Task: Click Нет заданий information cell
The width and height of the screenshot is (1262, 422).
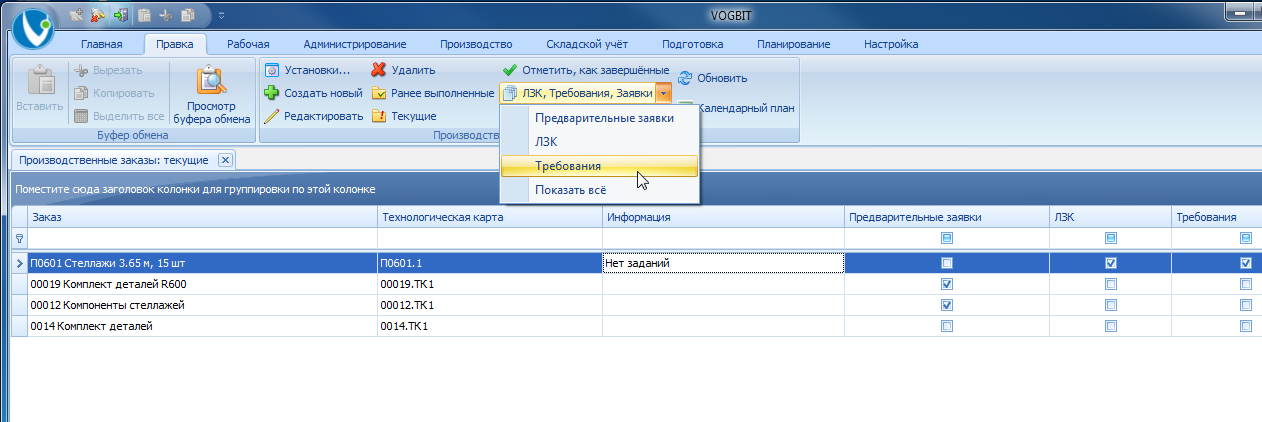Action: point(723,264)
